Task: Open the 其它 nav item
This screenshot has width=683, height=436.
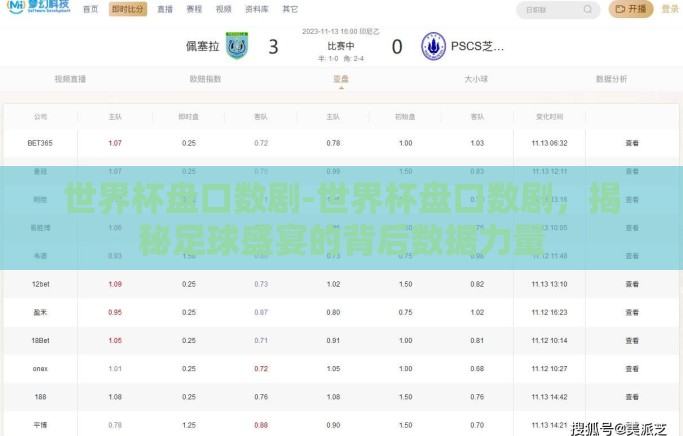Action: (x=290, y=9)
